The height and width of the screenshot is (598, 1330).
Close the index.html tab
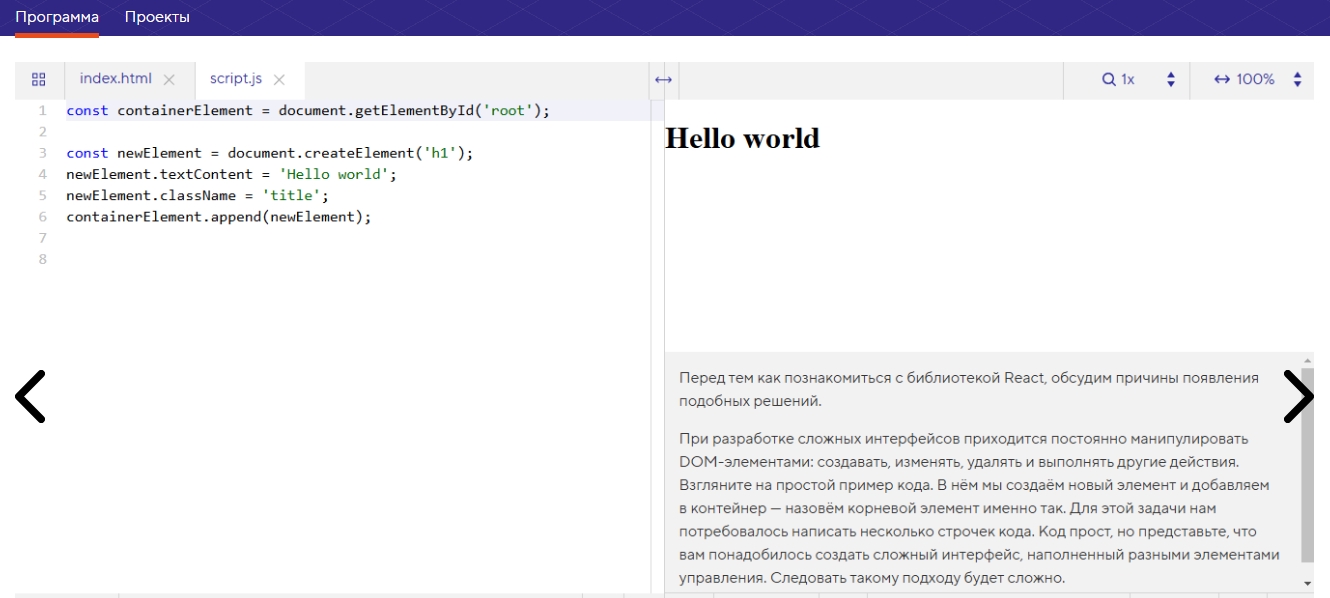coord(169,78)
